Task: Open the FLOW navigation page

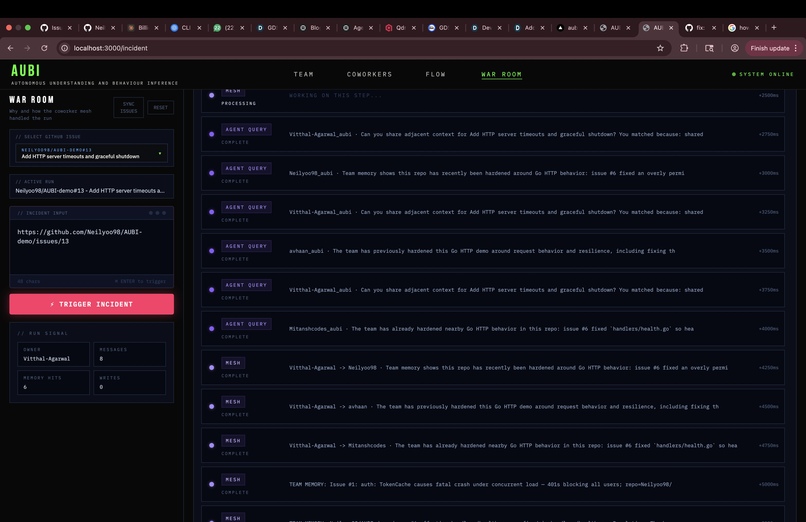Action: pos(435,74)
